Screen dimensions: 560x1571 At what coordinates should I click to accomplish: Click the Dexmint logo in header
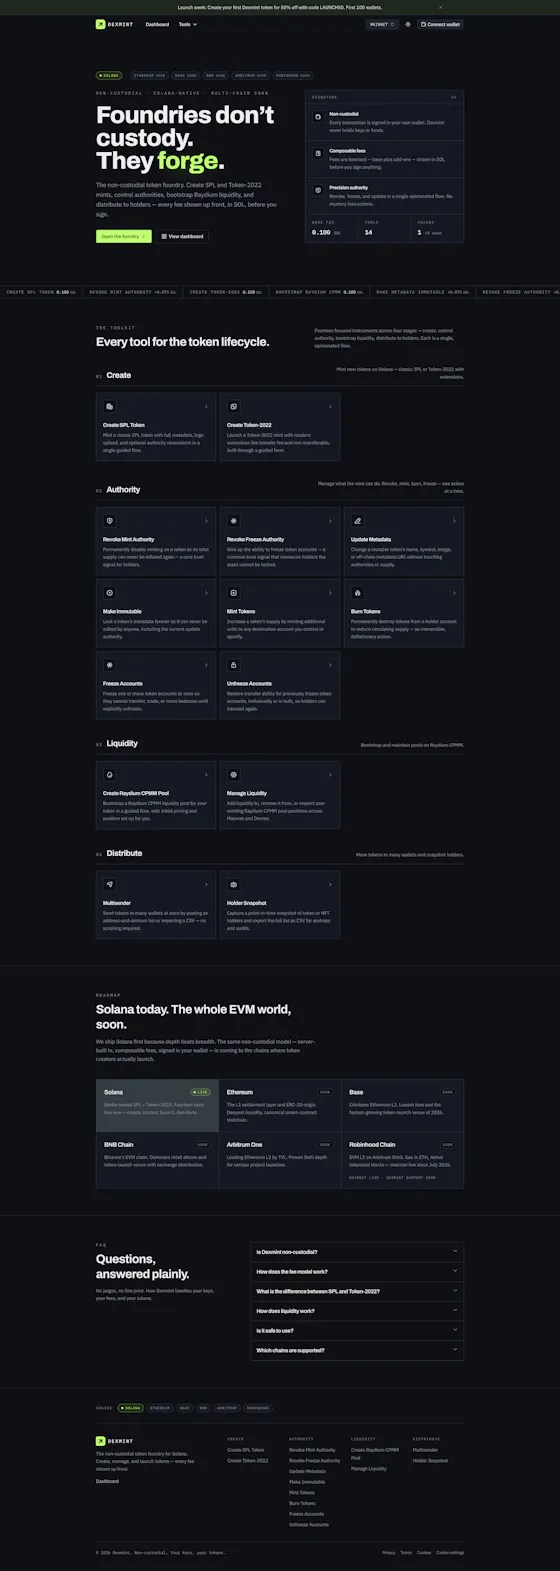coord(115,24)
